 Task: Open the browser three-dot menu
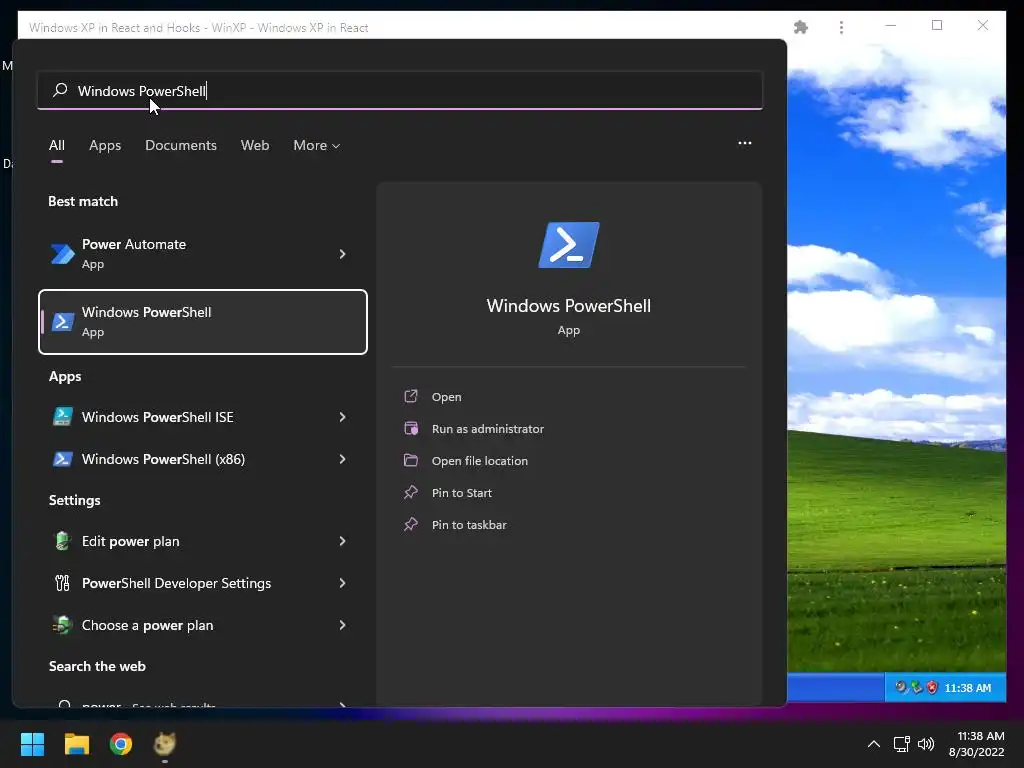[841, 27]
